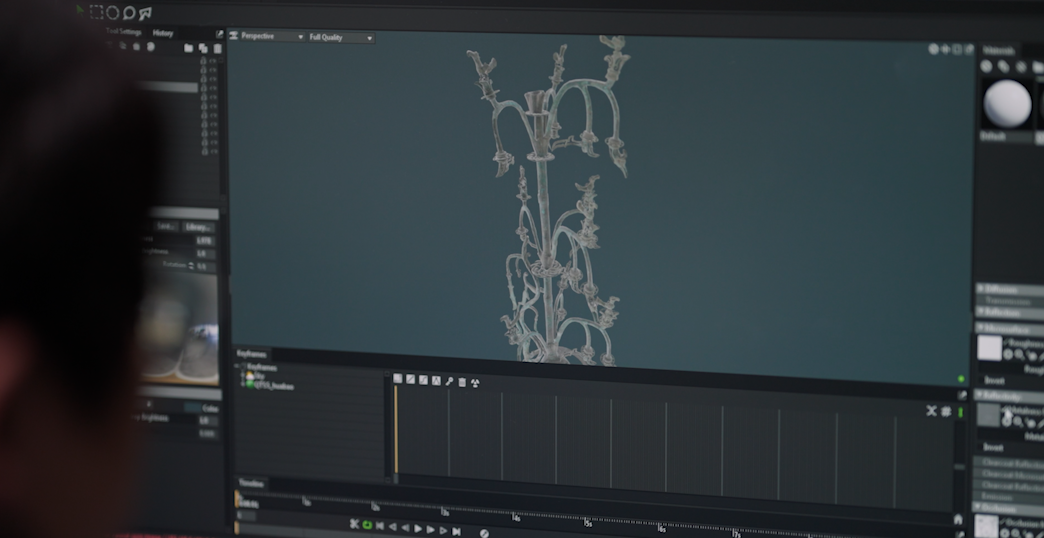Click the Default material preview sphere

click(1006, 103)
